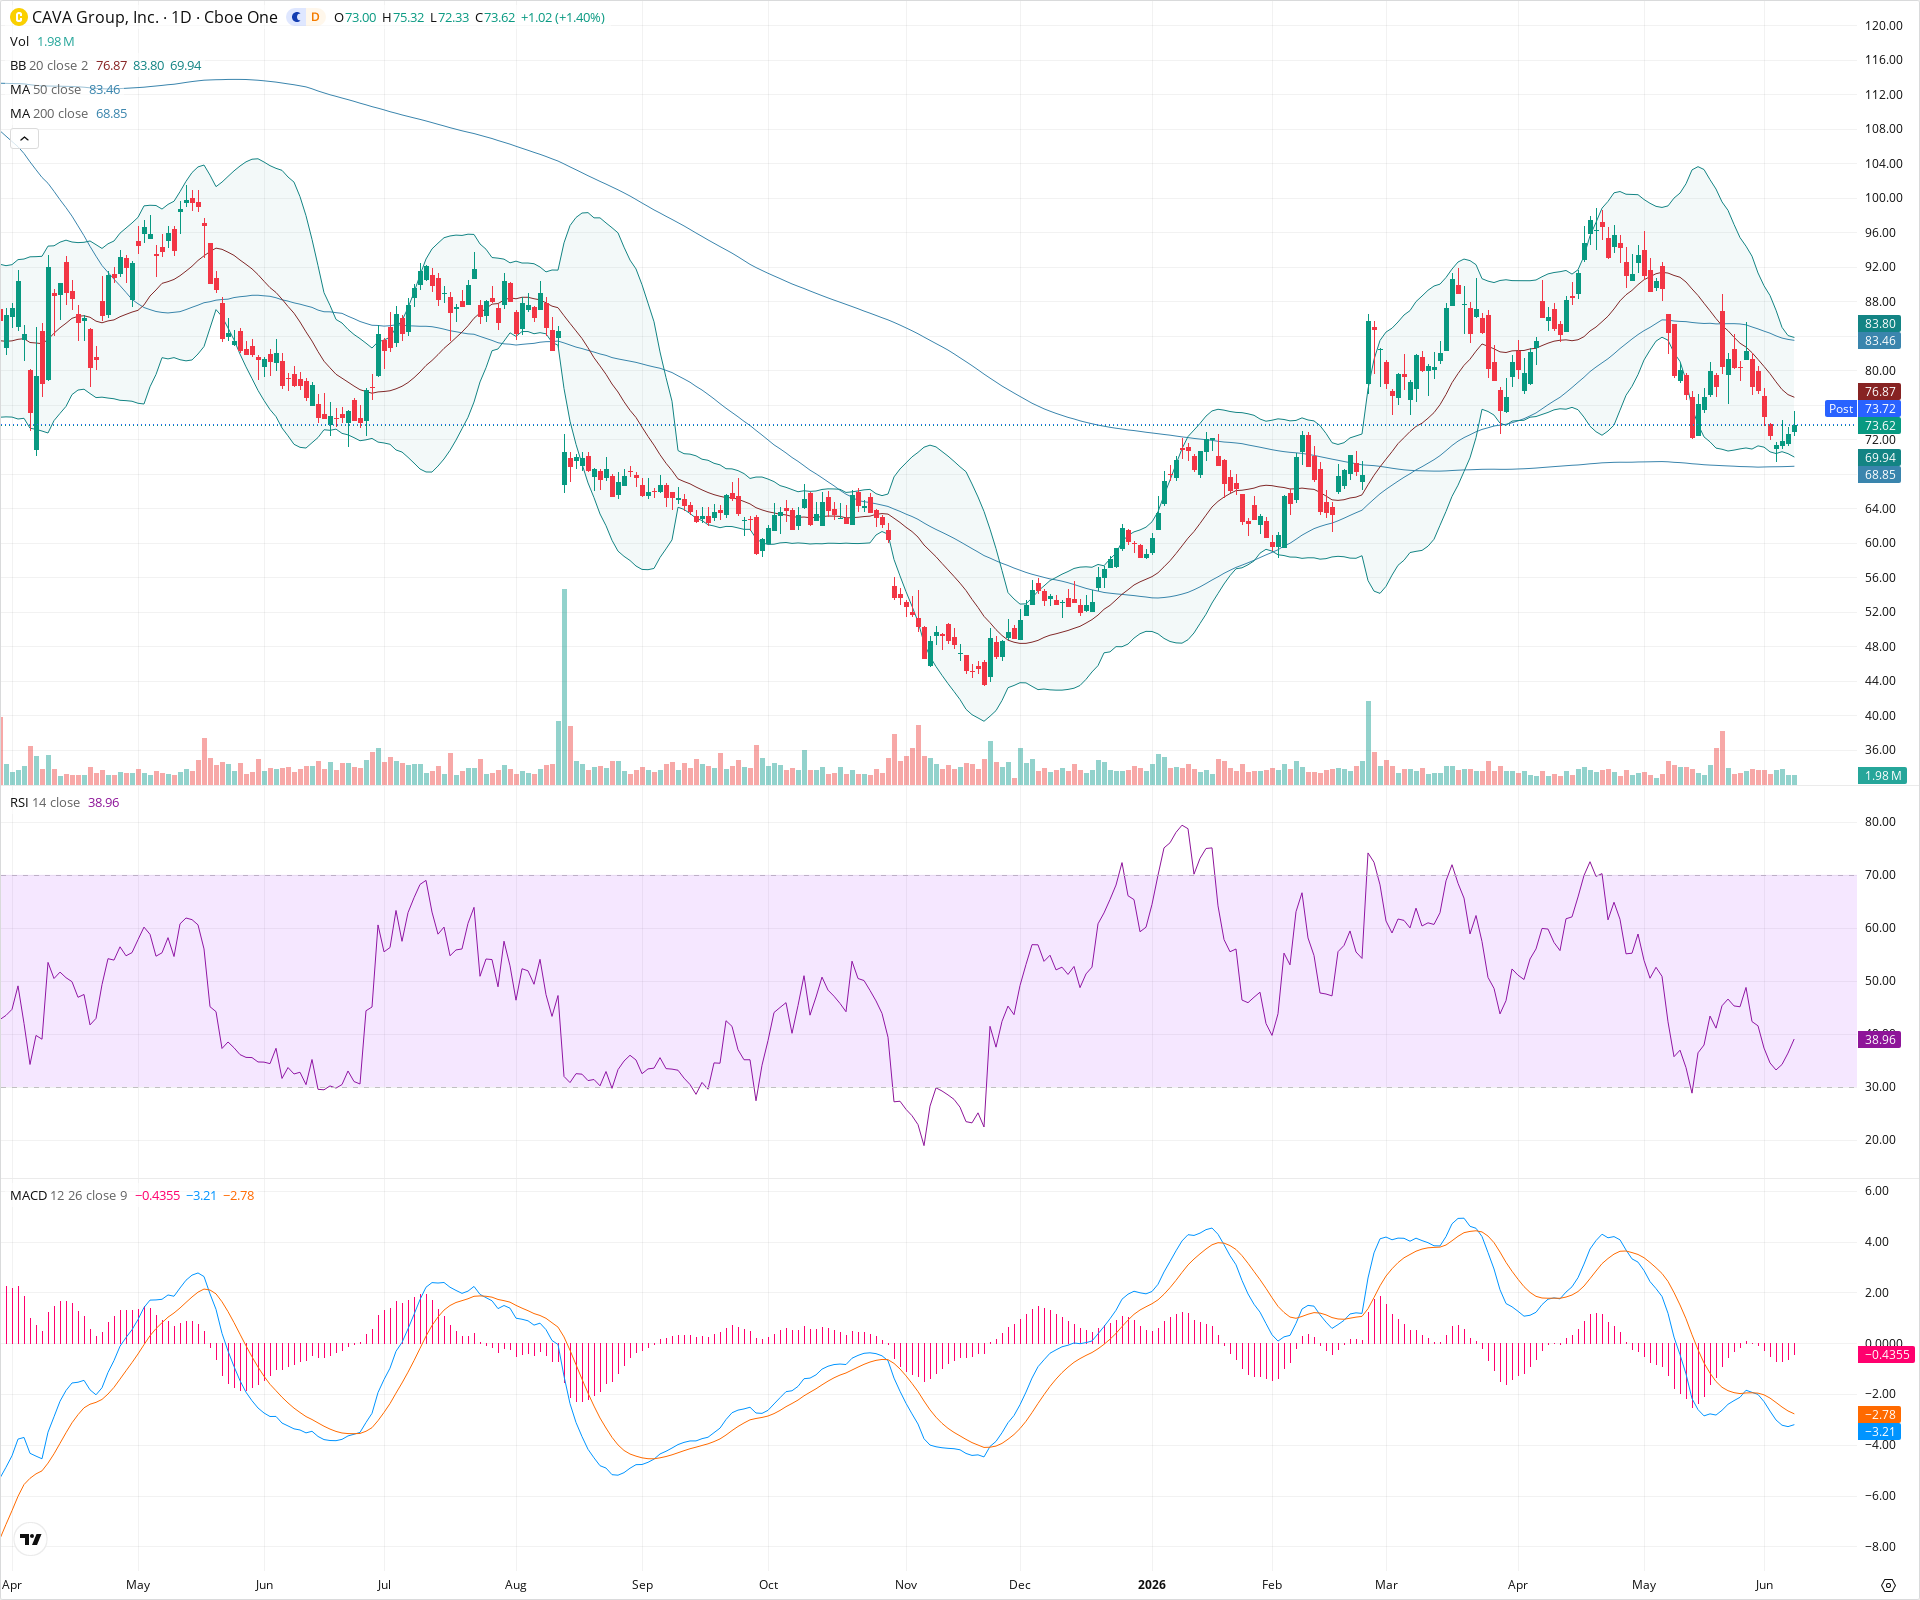Click the −0.4355 MACD histogram tag

1886,1355
